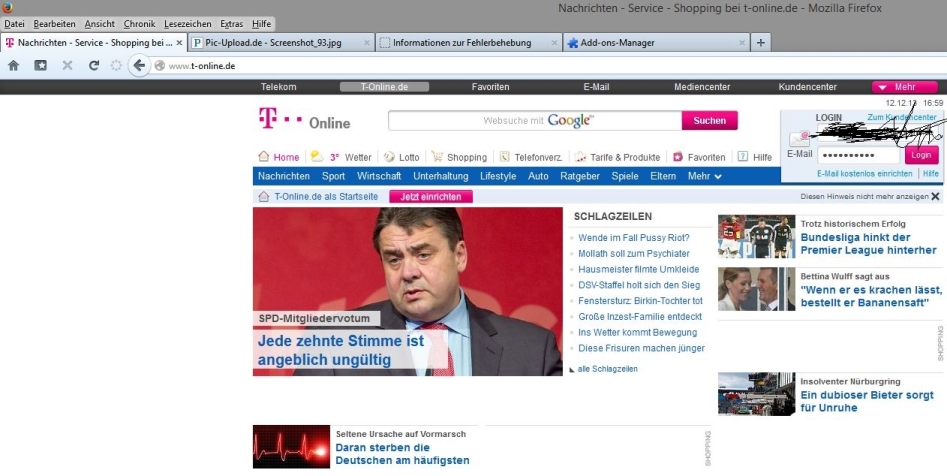The height and width of the screenshot is (476, 947).
Task: Click the Suchen search button
Action: point(710,121)
